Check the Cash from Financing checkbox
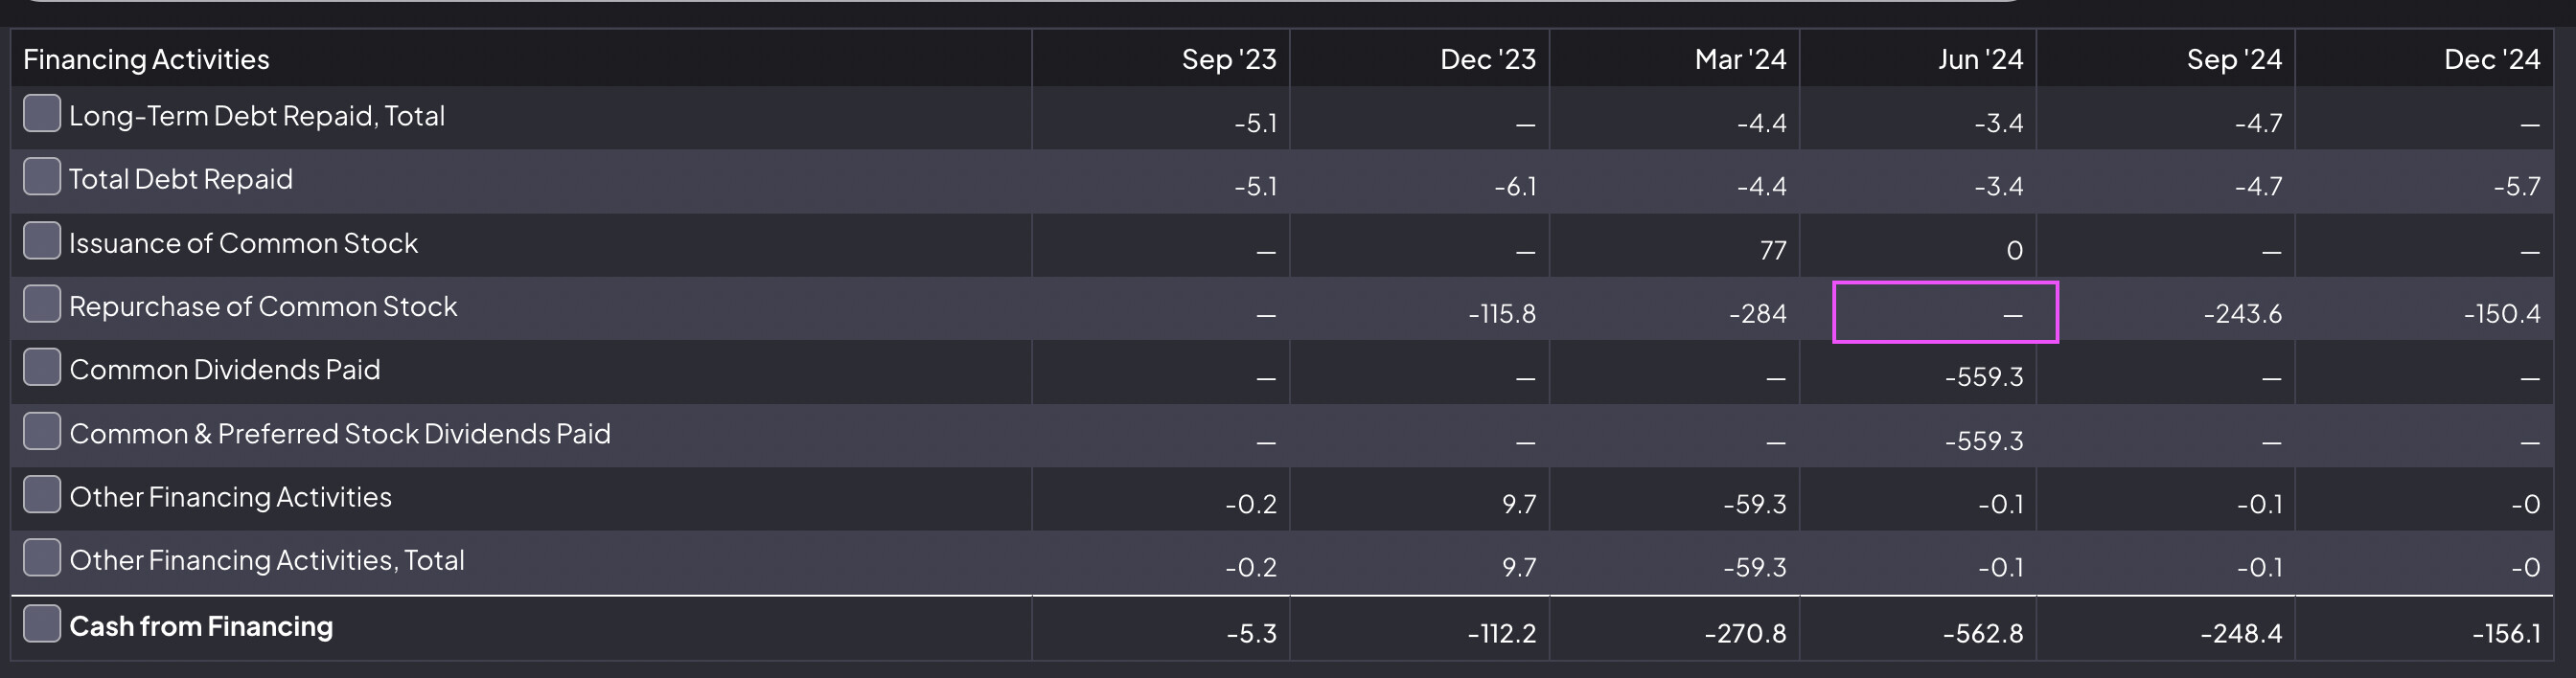The width and height of the screenshot is (2576, 678). click(41, 623)
